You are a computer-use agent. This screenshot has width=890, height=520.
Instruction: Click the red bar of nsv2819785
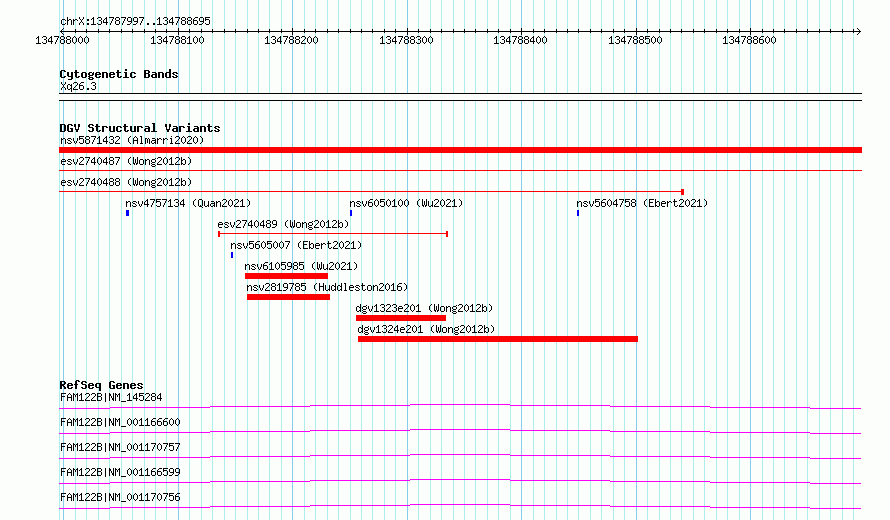pyautogui.click(x=288, y=297)
